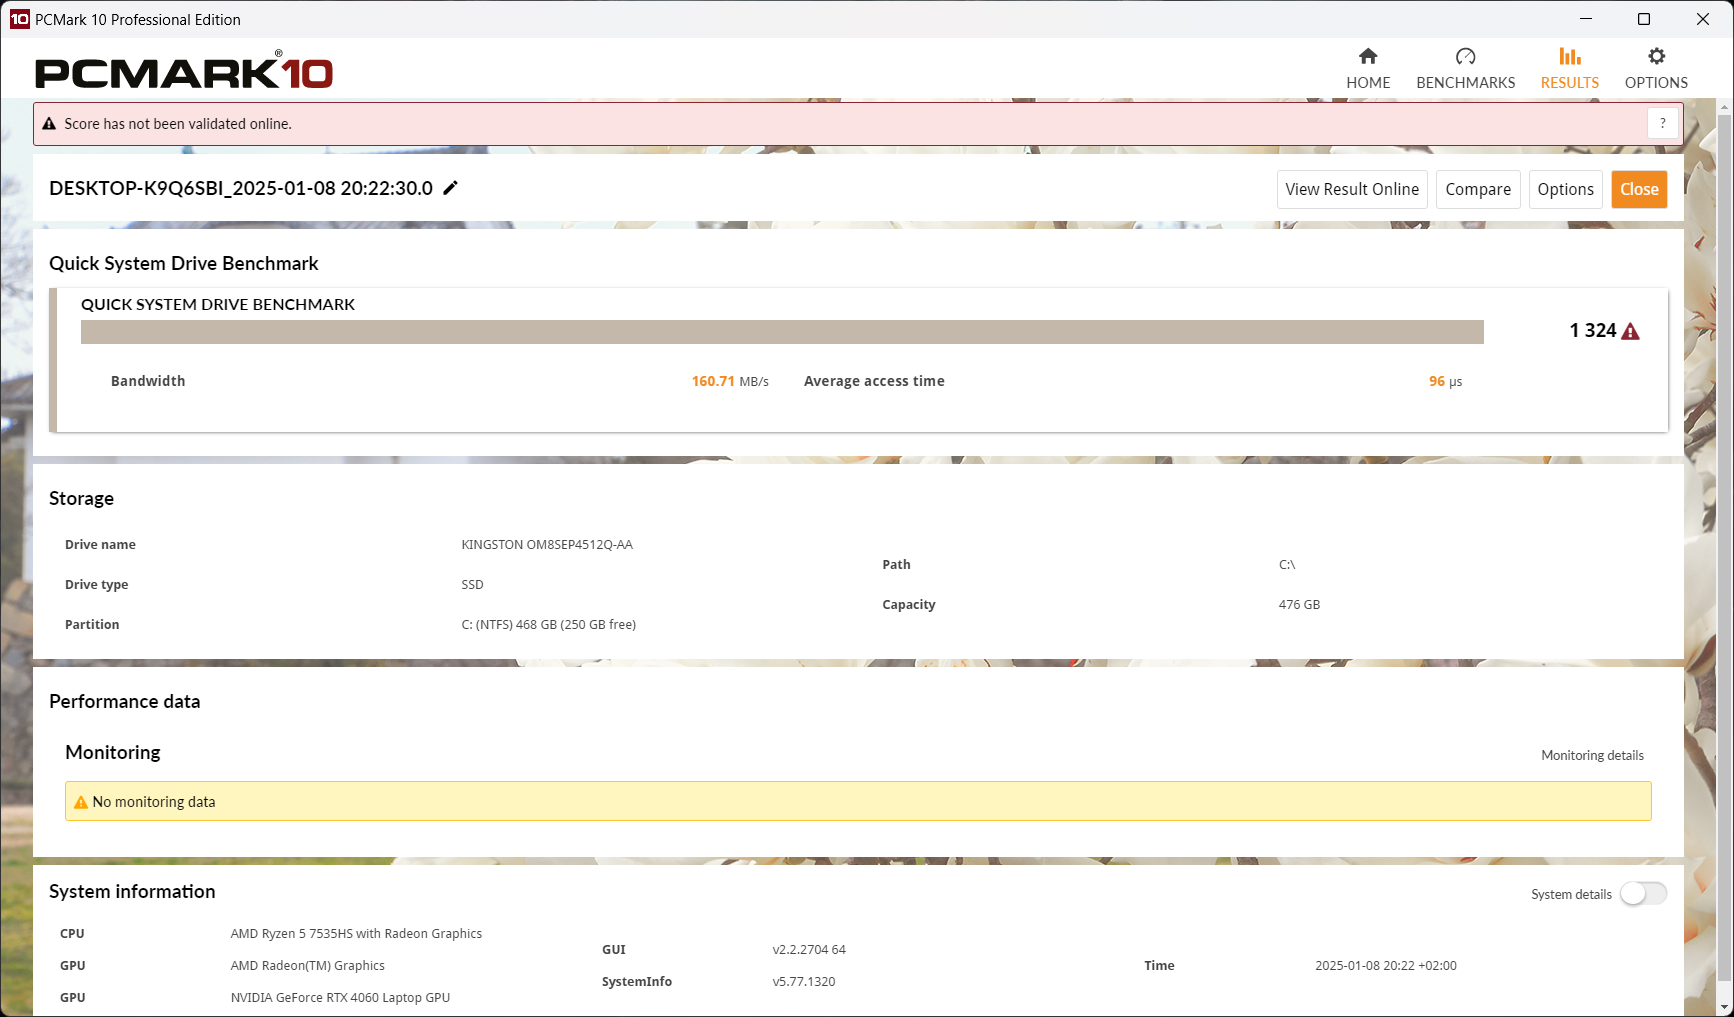The width and height of the screenshot is (1734, 1017).
Task: Click the Quick System Drive Benchmark score bar
Action: (x=782, y=332)
